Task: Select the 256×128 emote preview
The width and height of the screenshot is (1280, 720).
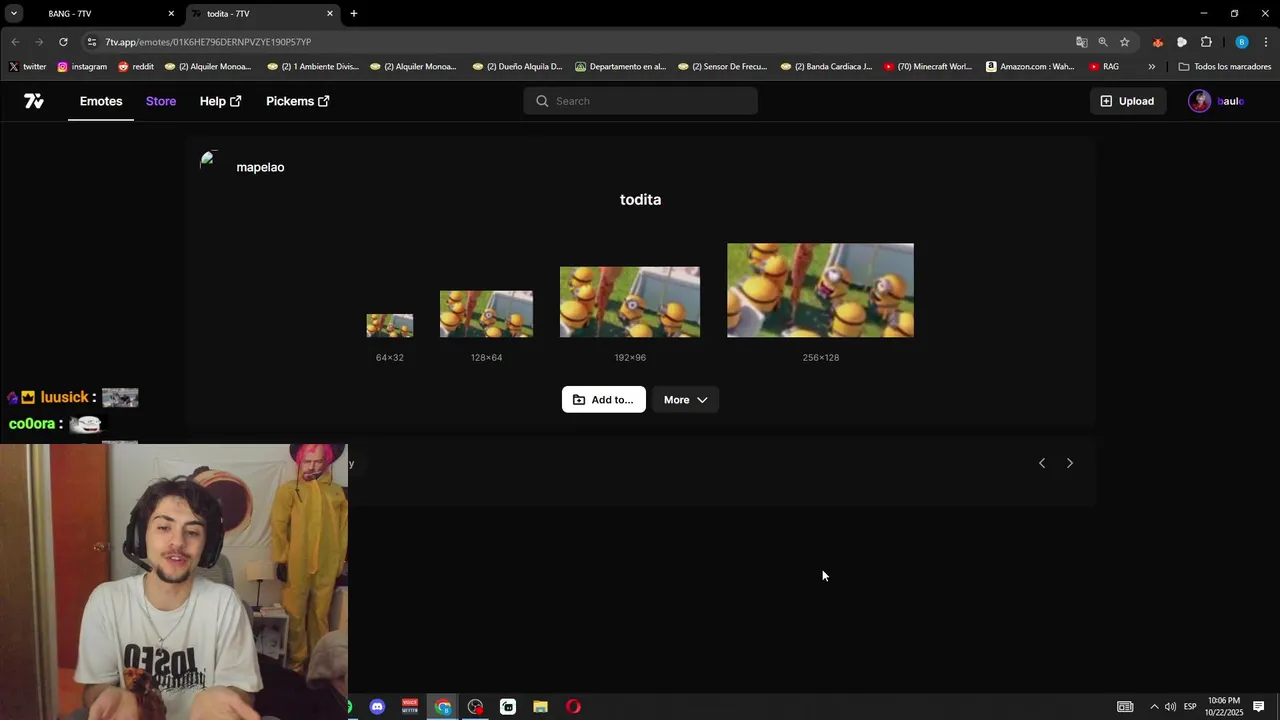Action: click(820, 290)
